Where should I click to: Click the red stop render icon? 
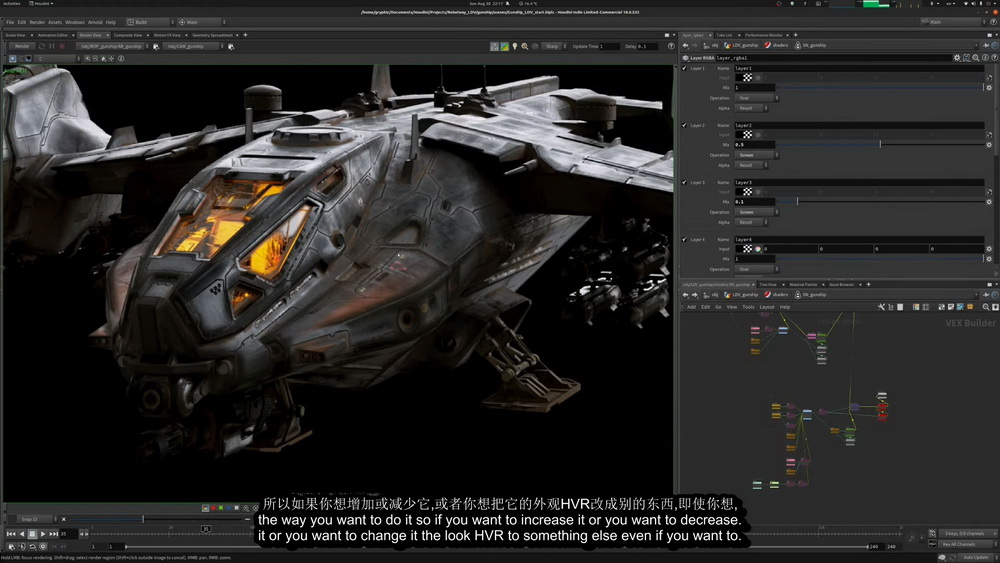[x=62, y=47]
